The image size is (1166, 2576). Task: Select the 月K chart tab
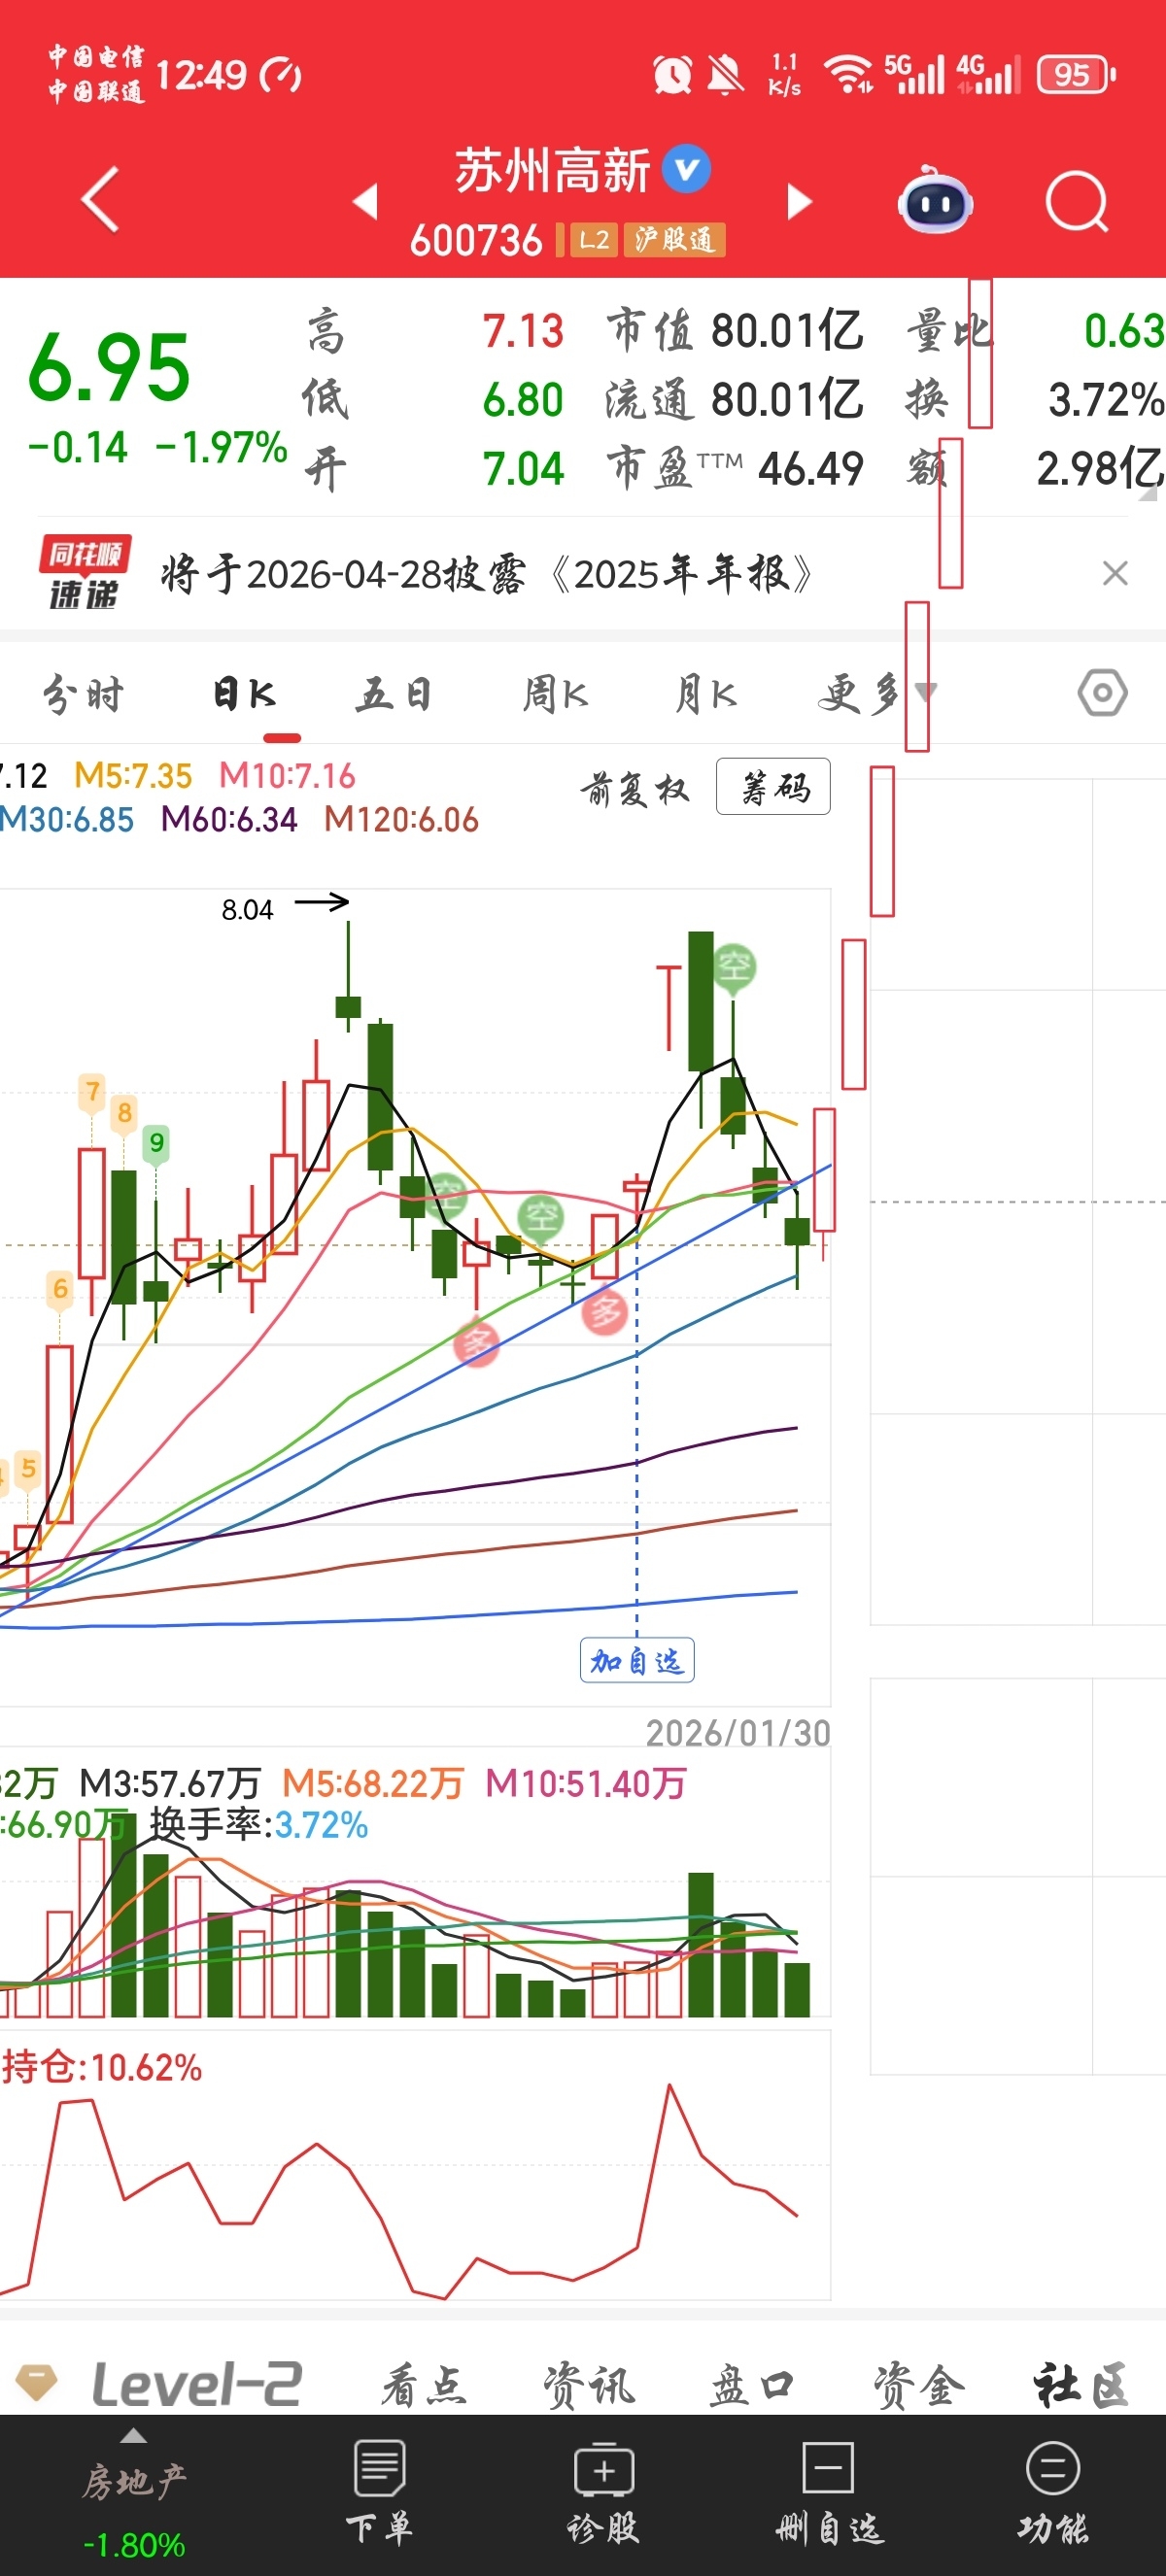pyautogui.click(x=706, y=693)
